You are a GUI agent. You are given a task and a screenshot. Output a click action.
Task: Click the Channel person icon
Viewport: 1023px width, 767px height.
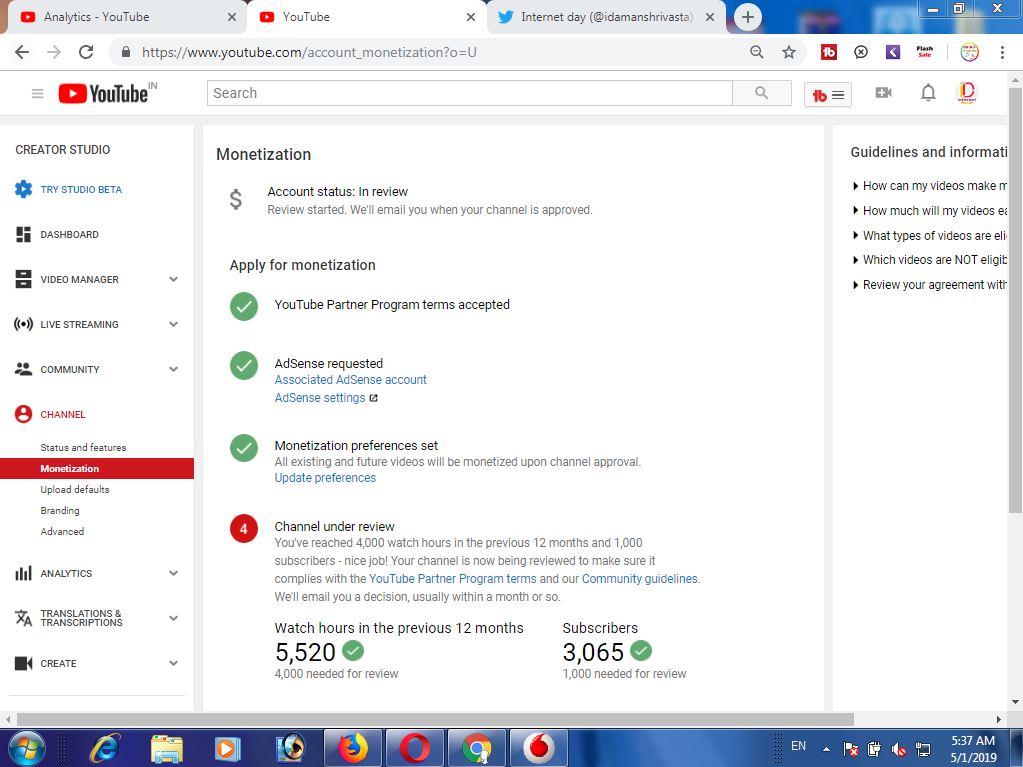(x=23, y=414)
